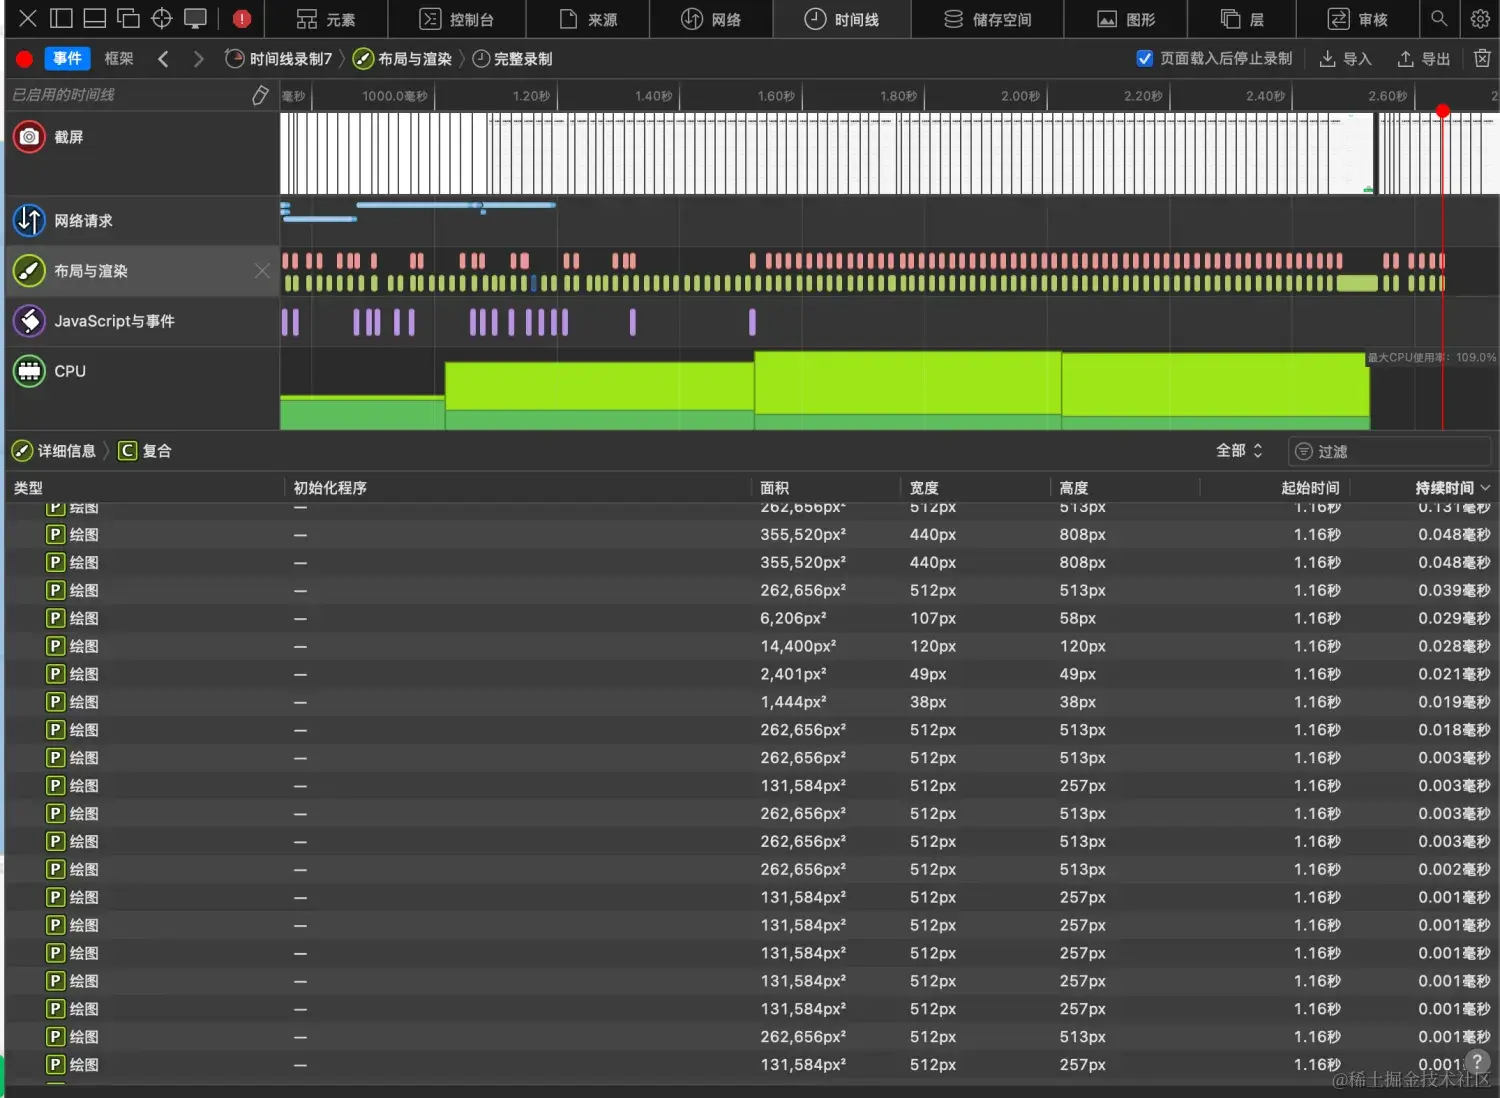Switch to the 控制台 (Console) tab
The height and width of the screenshot is (1098, 1500).
(456, 19)
